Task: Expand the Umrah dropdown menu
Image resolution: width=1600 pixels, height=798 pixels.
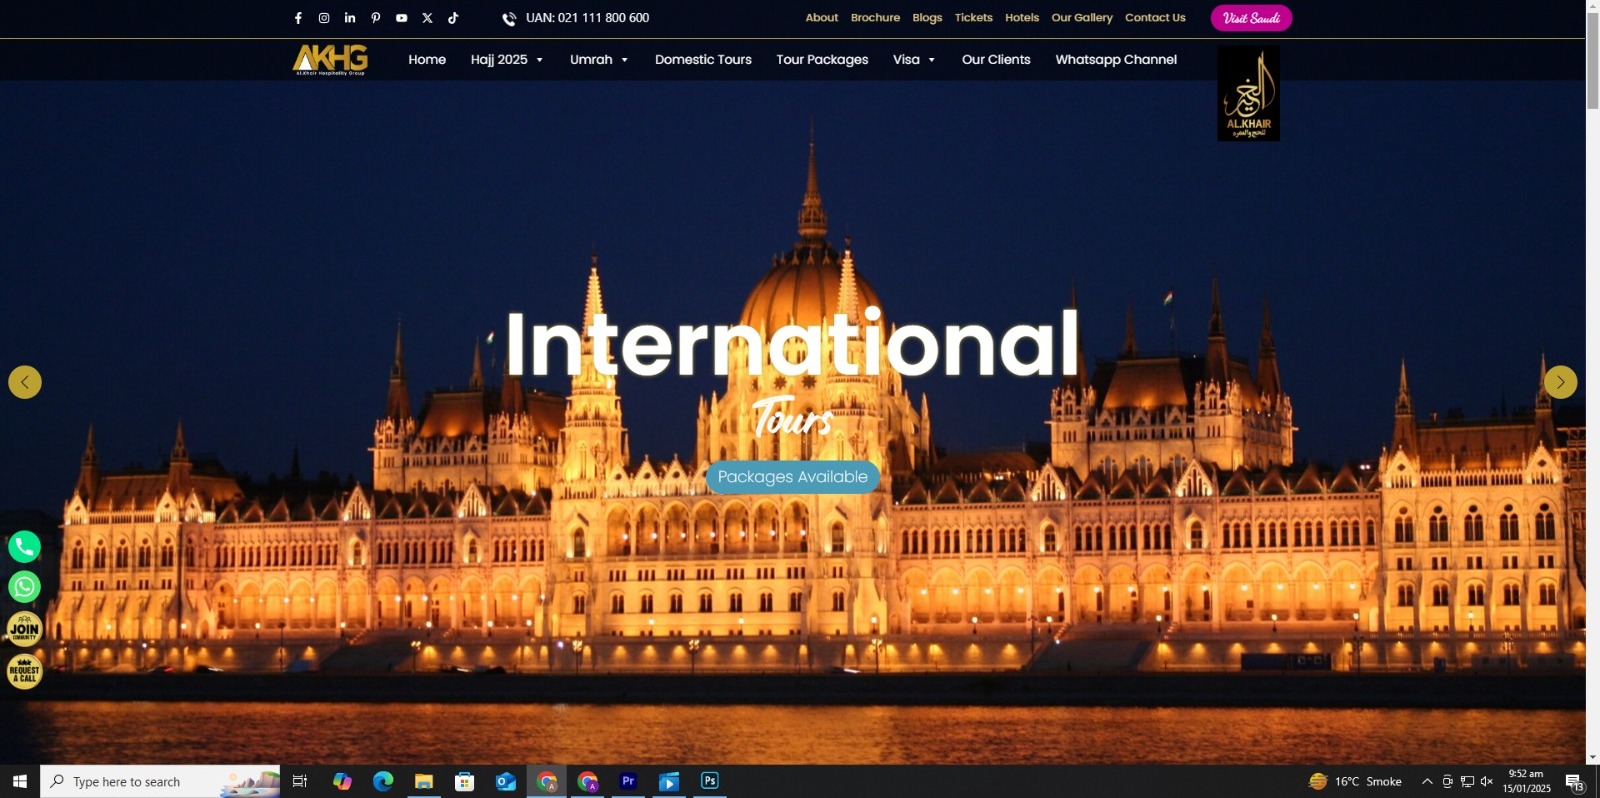Action: pyautogui.click(x=598, y=60)
